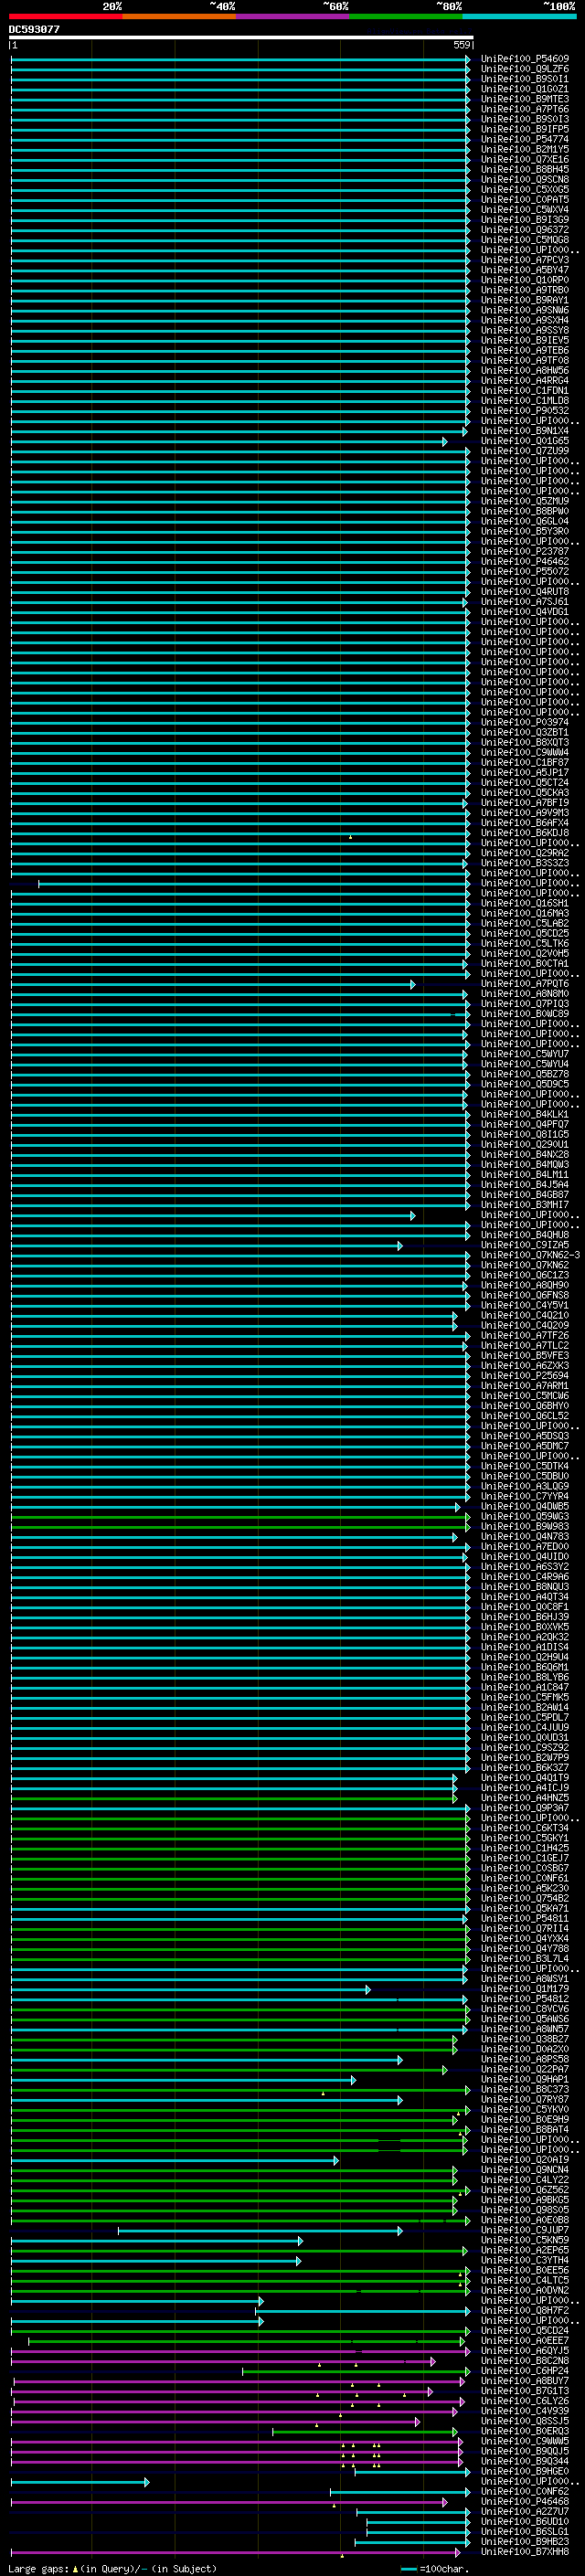Image resolution: width=585 pixels, height=2576 pixels.
Task: Select hit UniRef100_P54609
Action: (525, 59)
